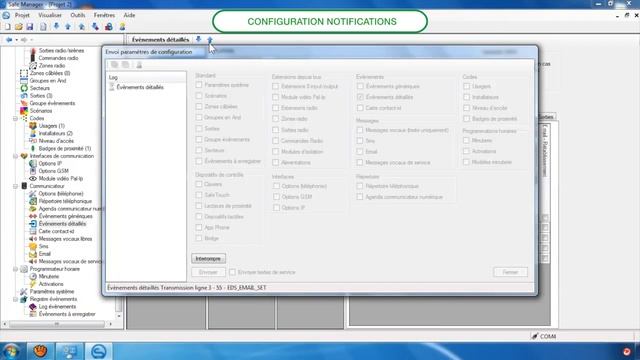Select Scénarios in the project tree
Image resolution: width=640 pixels, height=360 pixels.
coord(41,111)
